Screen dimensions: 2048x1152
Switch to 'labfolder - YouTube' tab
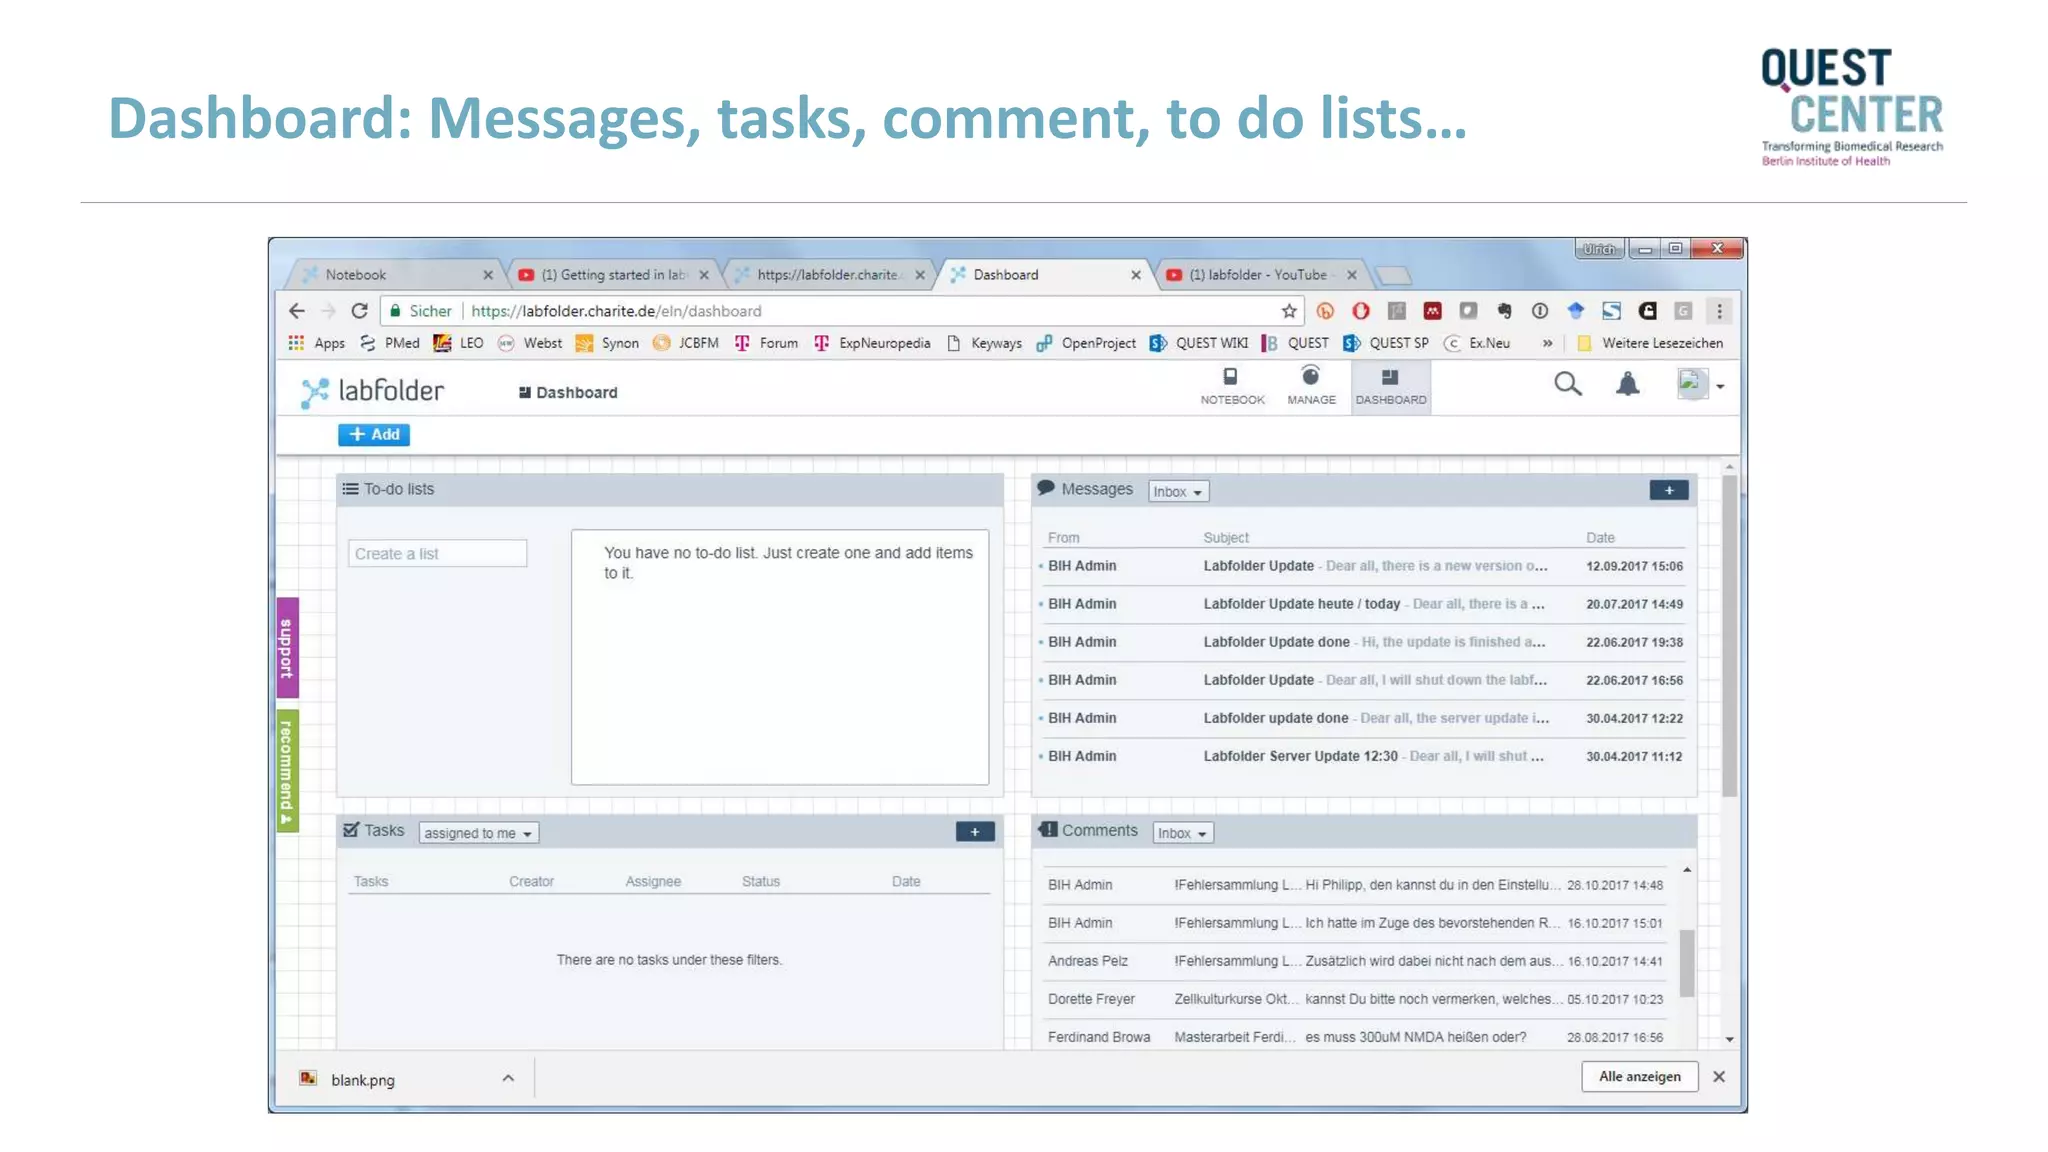pyautogui.click(x=1260, y=274)
